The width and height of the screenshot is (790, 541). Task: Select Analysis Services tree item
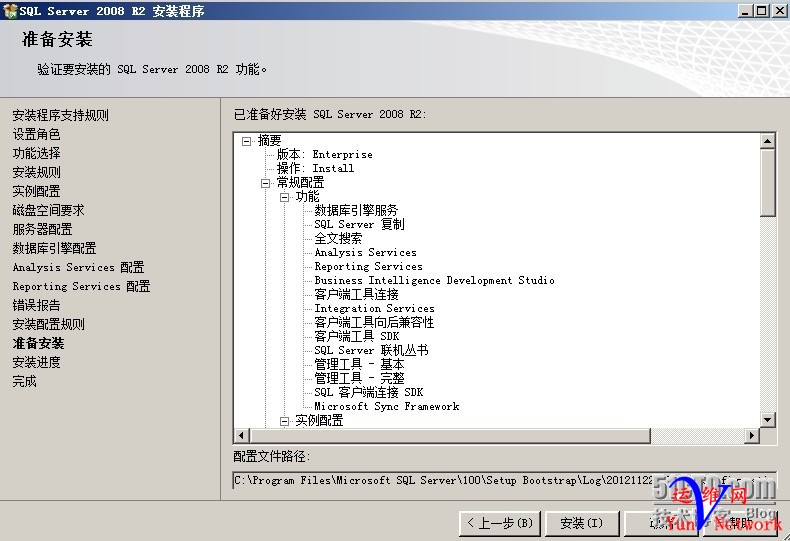[x=365, y=253]
